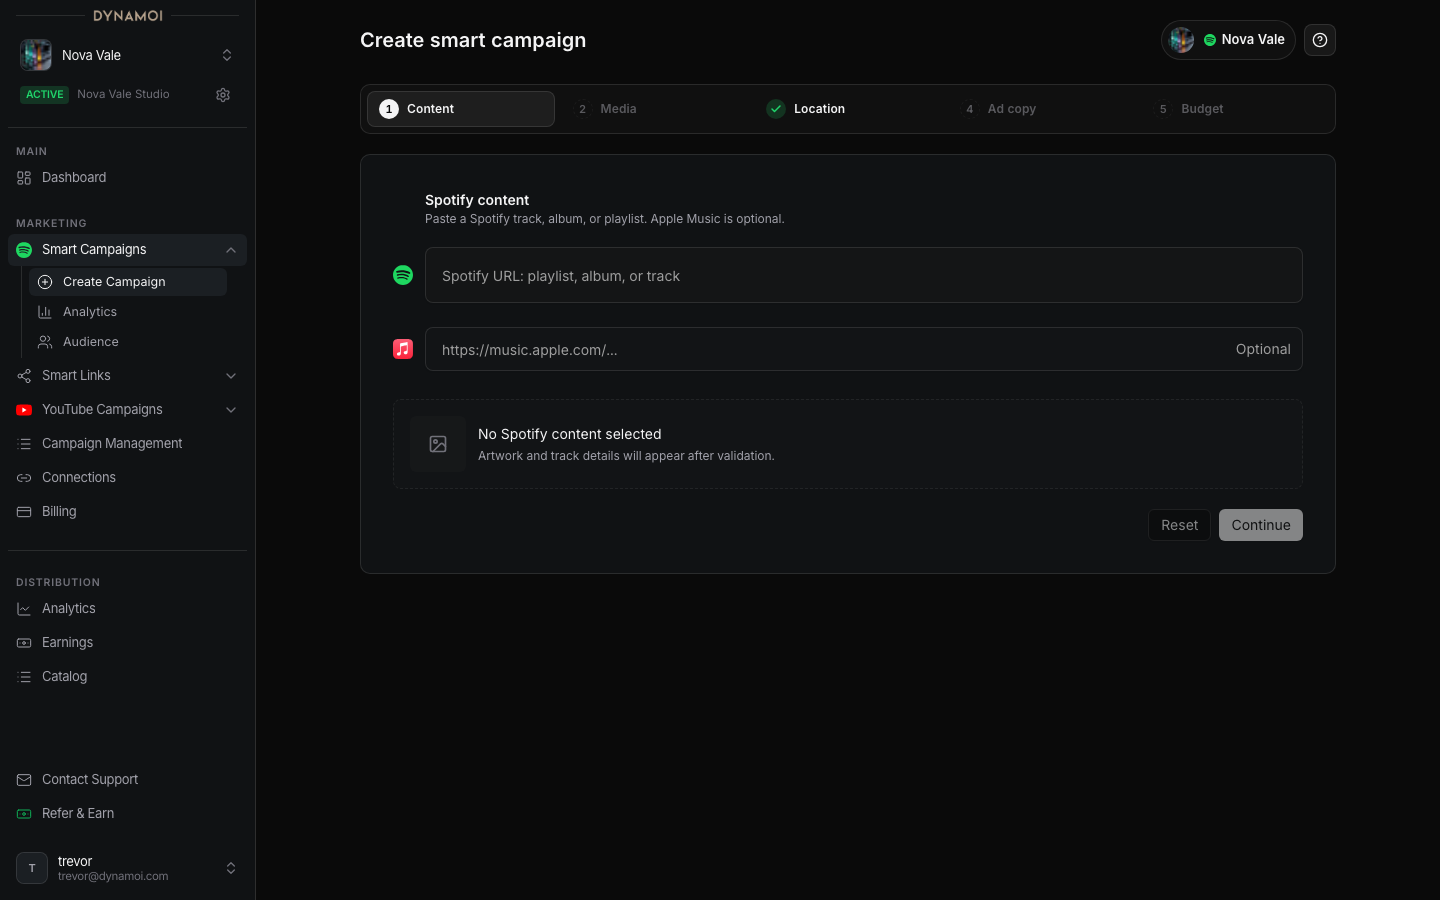Click the people icon next to Audience

(45, 342)
